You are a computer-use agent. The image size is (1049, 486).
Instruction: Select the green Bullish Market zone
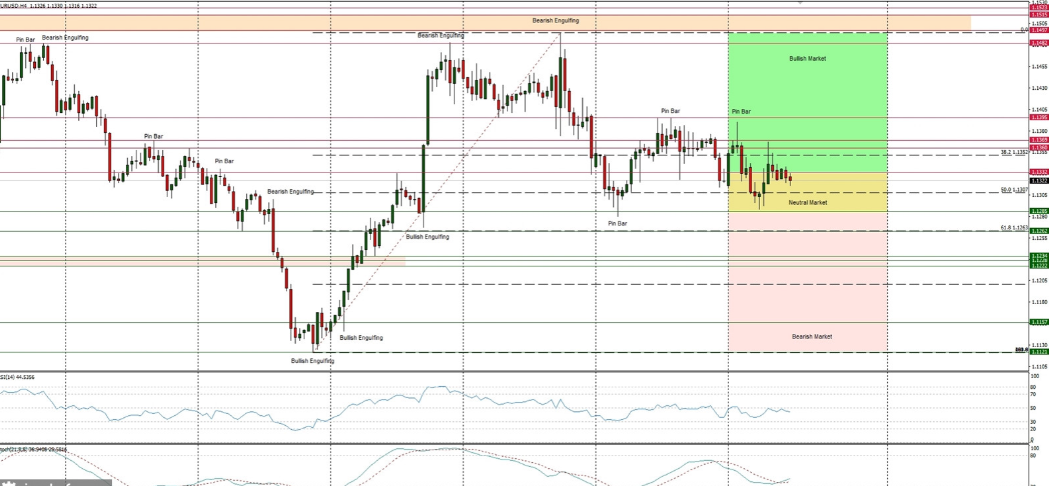[807, 100]
